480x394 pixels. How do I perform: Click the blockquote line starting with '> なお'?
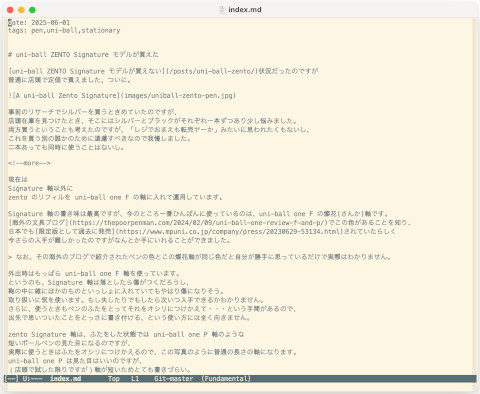[199, 257]
